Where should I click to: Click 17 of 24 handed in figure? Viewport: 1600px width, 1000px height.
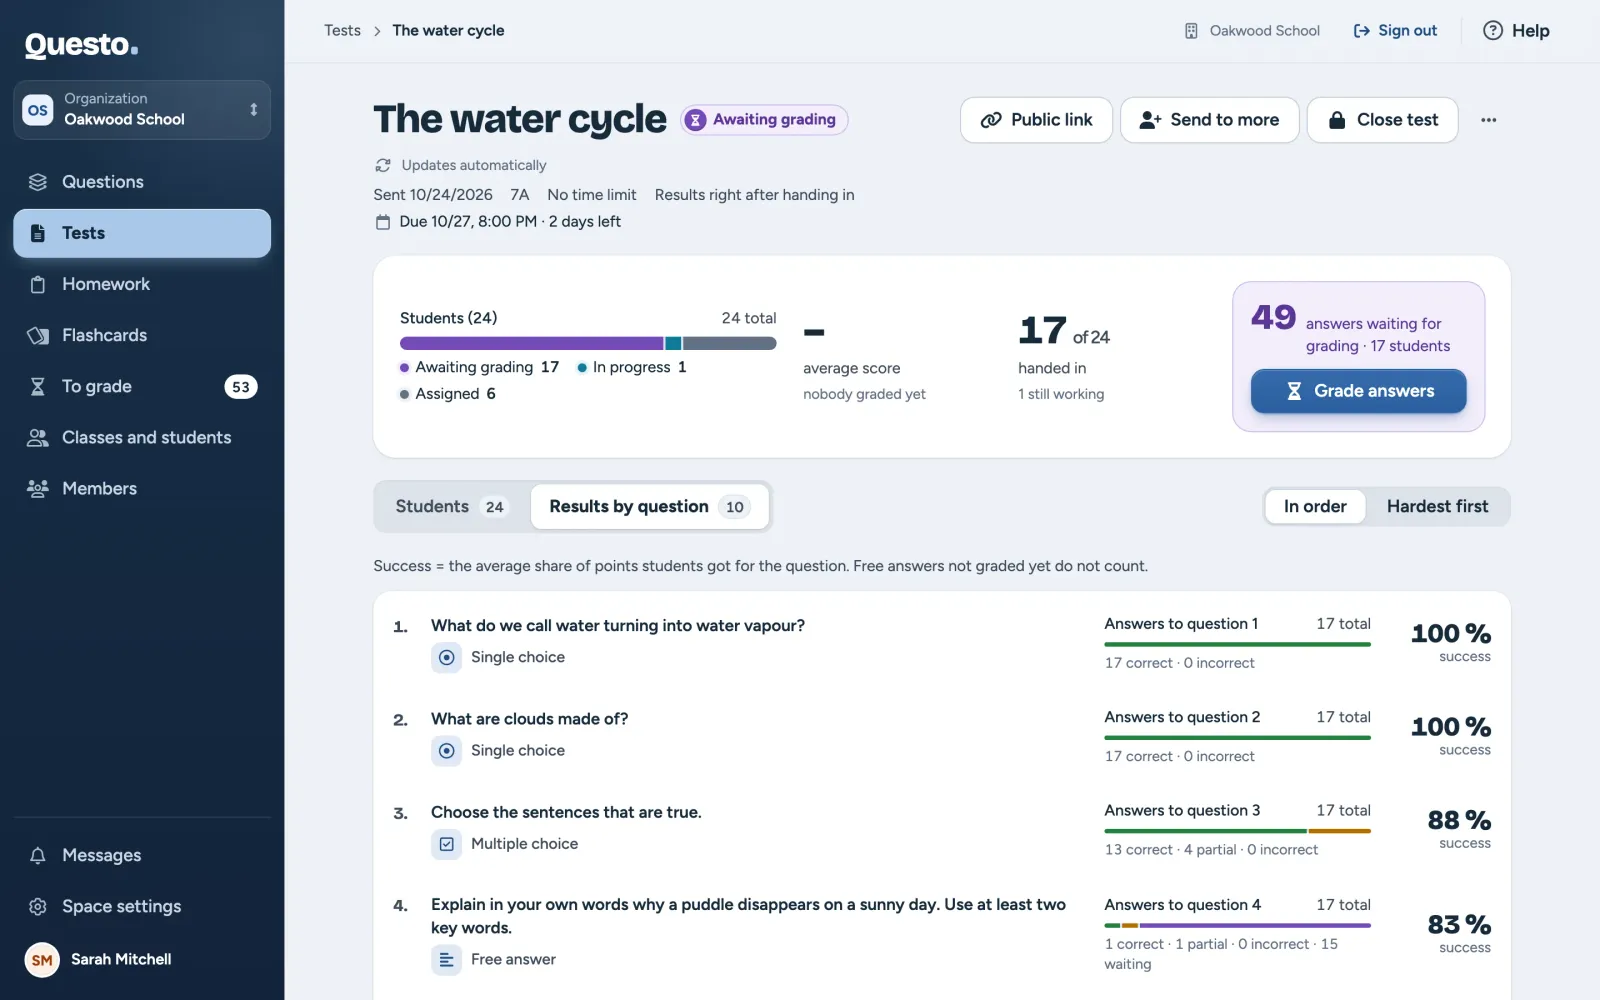point(1064,331)
